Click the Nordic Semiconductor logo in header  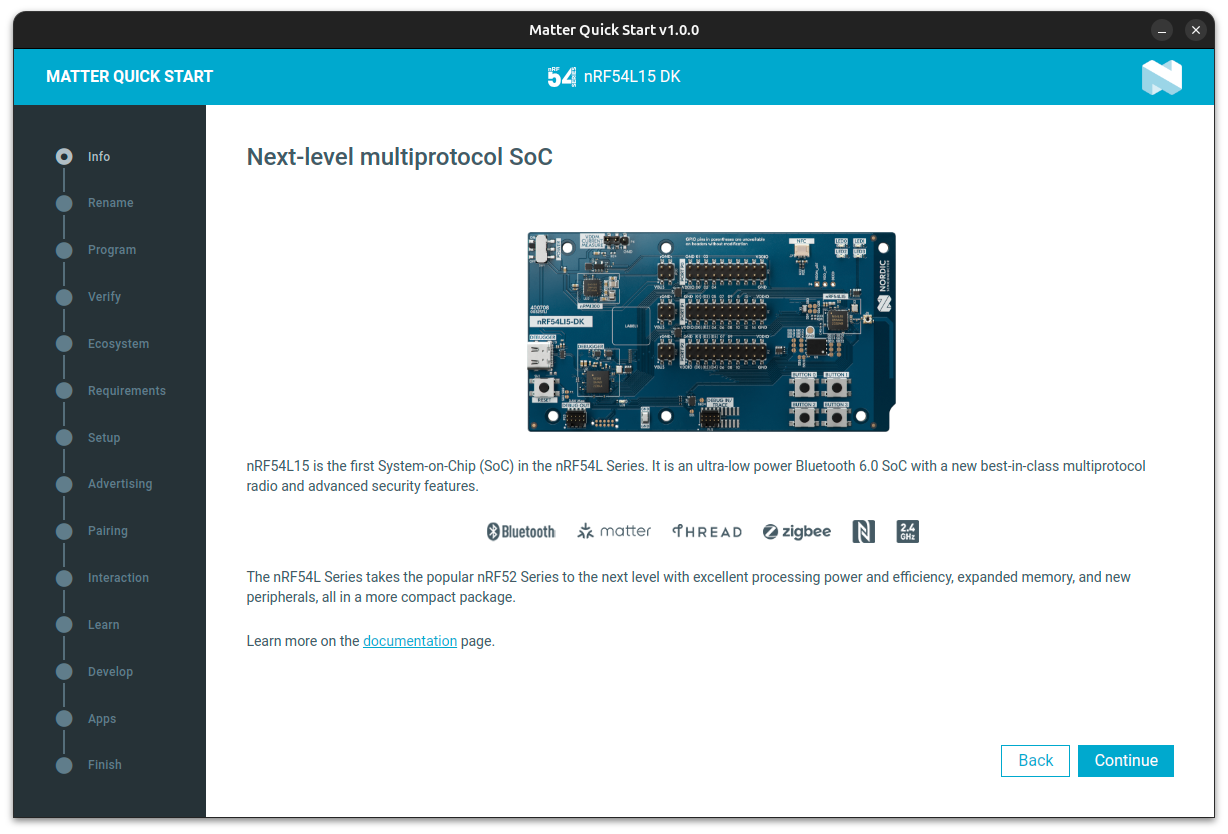[1161, 77]
